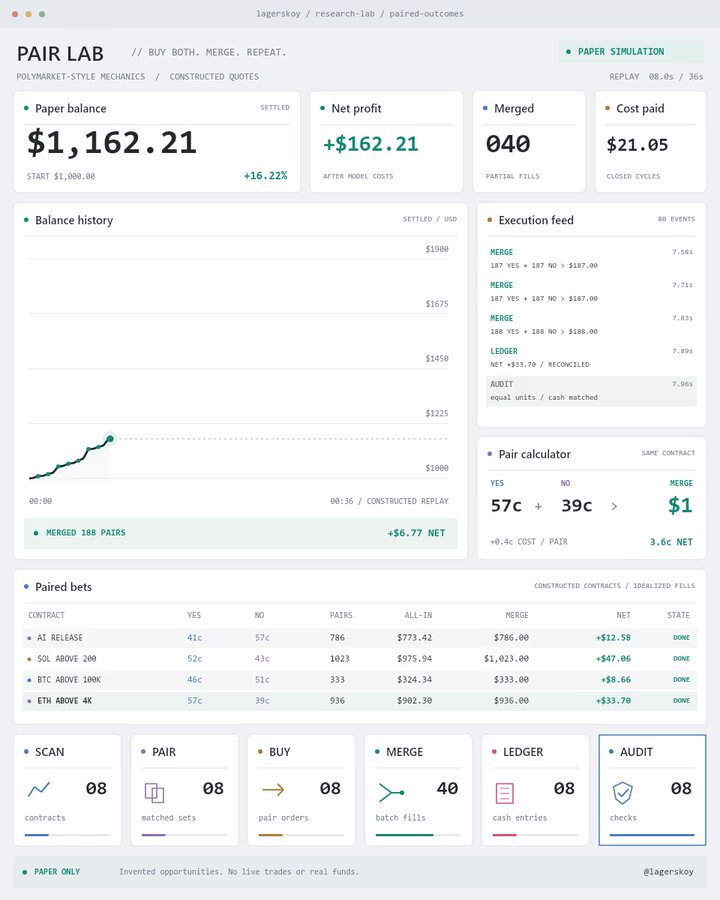
Task: Click the +$8.66 net value
Action: click(616, 680)
